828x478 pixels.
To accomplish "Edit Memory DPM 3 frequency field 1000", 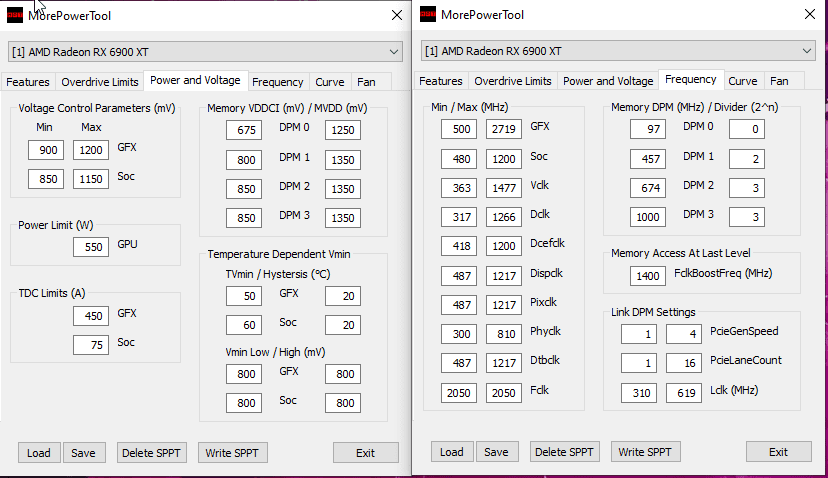I will [647, 217].
